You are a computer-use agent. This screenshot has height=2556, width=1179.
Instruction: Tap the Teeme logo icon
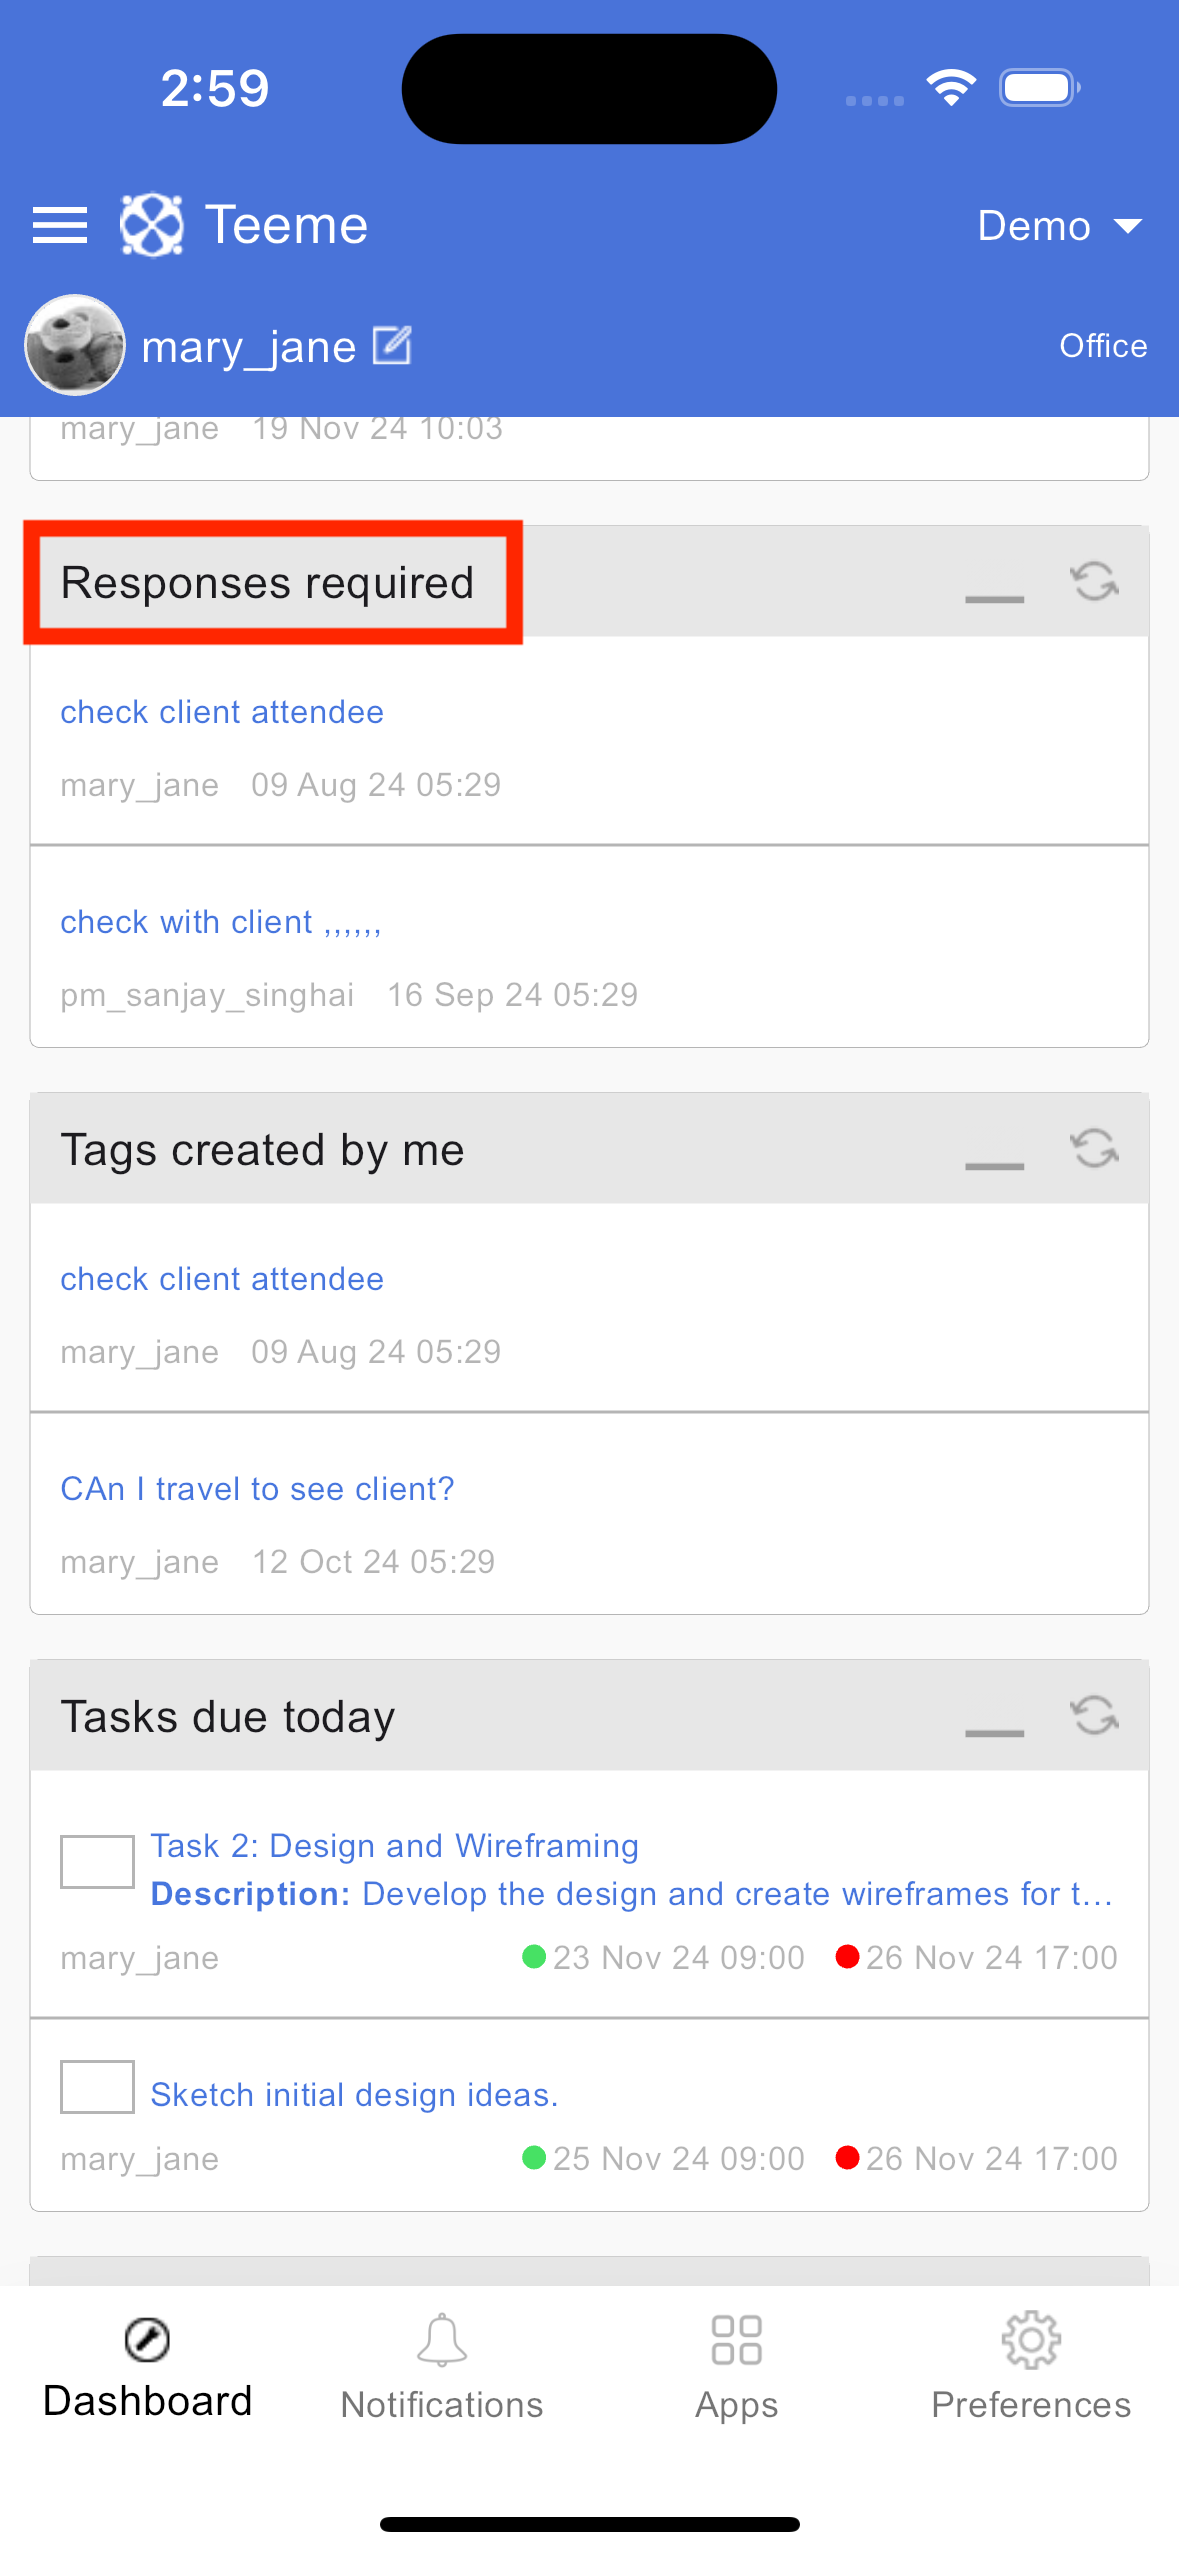click(x=151, y=225)
